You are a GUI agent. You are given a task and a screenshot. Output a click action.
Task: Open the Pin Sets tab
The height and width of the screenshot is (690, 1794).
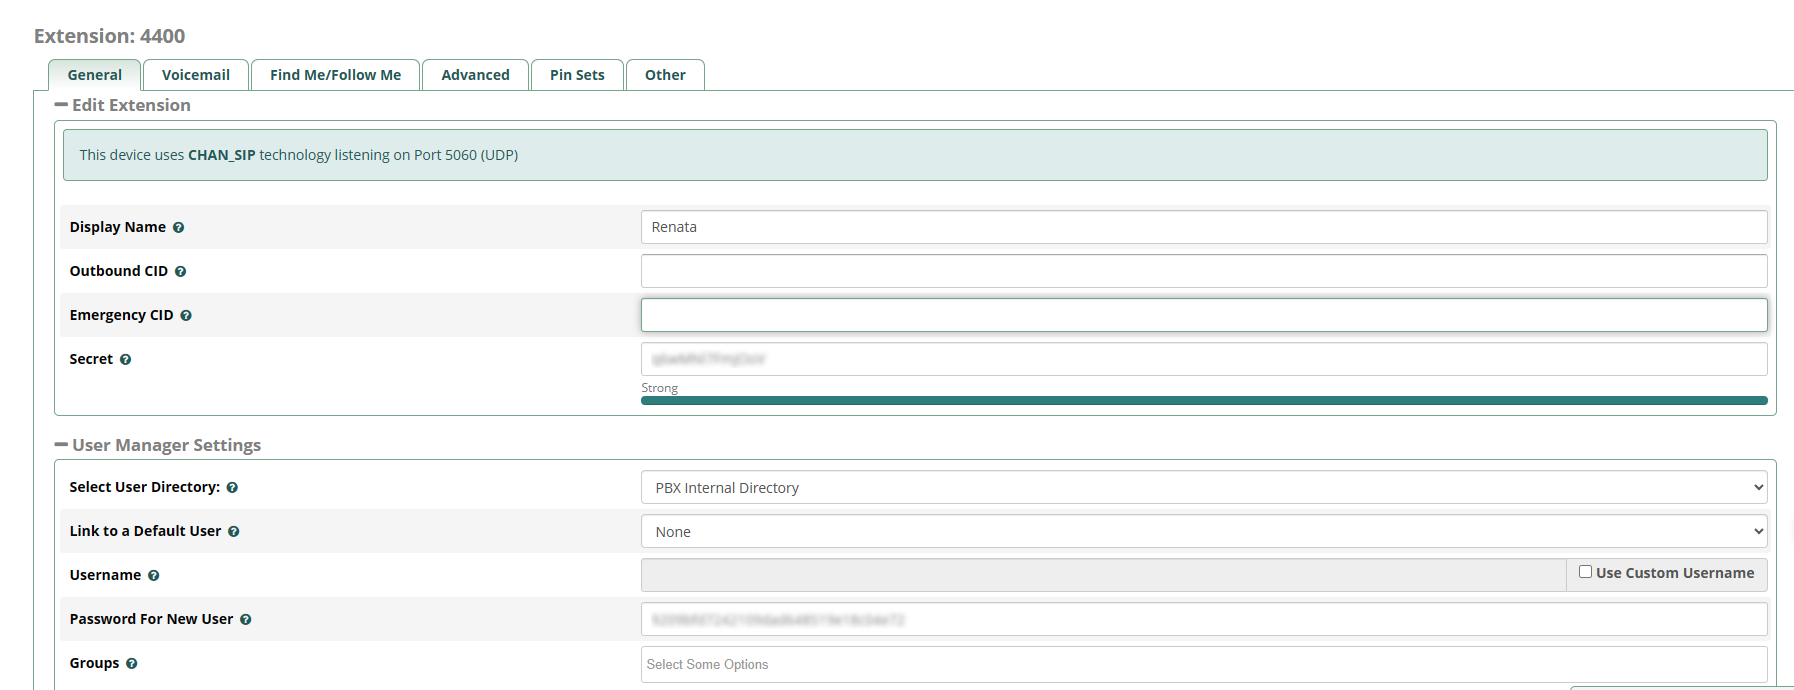577,75
